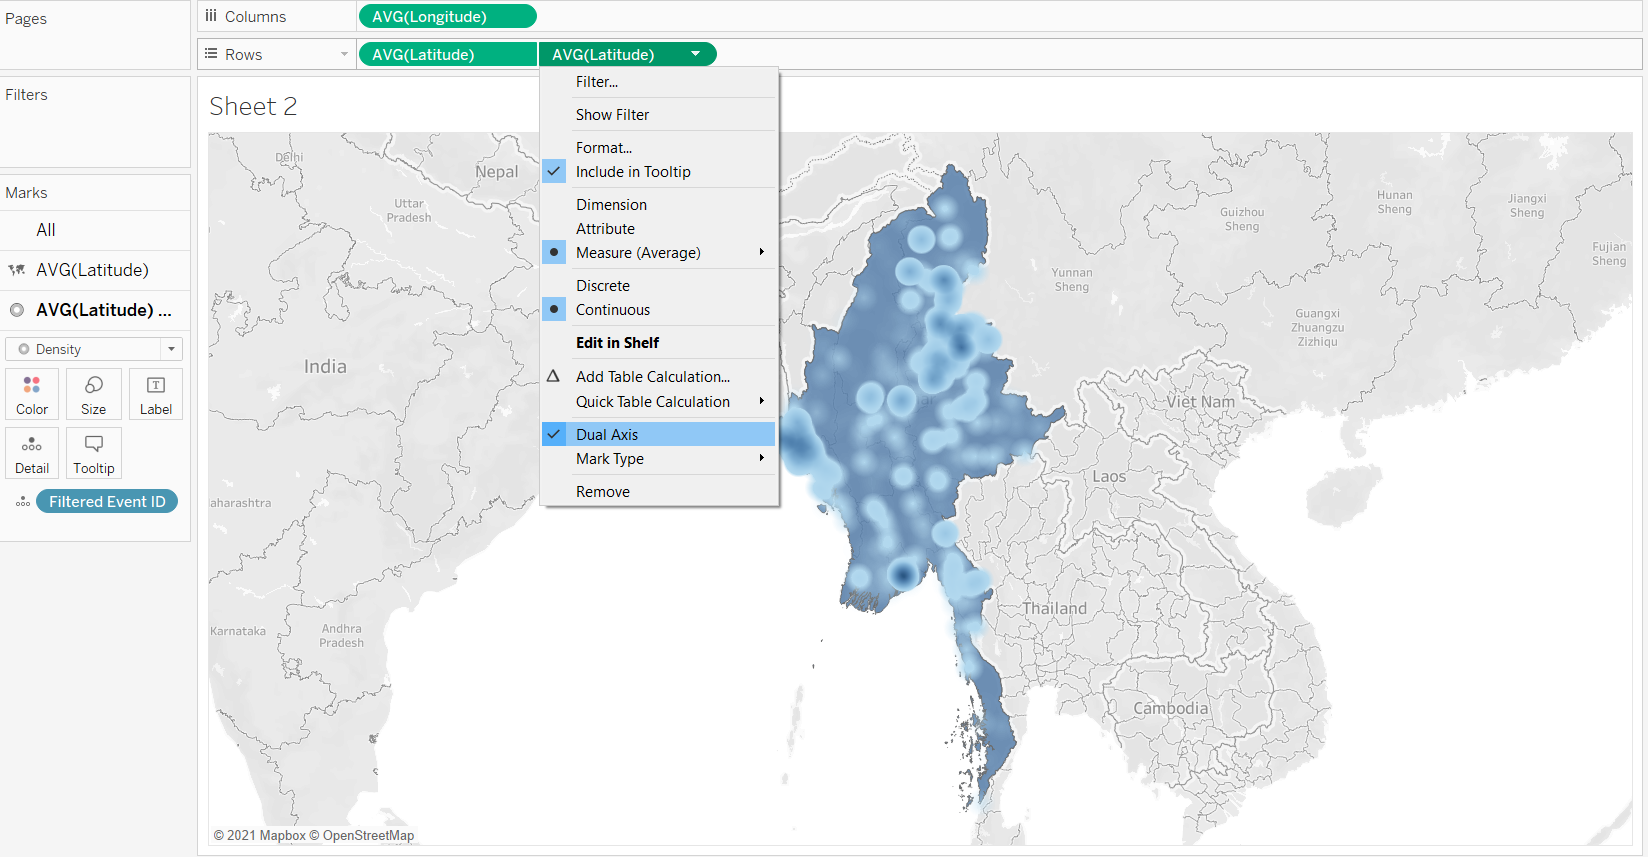Screen dimensions: 1648x857
Task: Toggle Include in Tooltip option
Action: tap(633, 172)
